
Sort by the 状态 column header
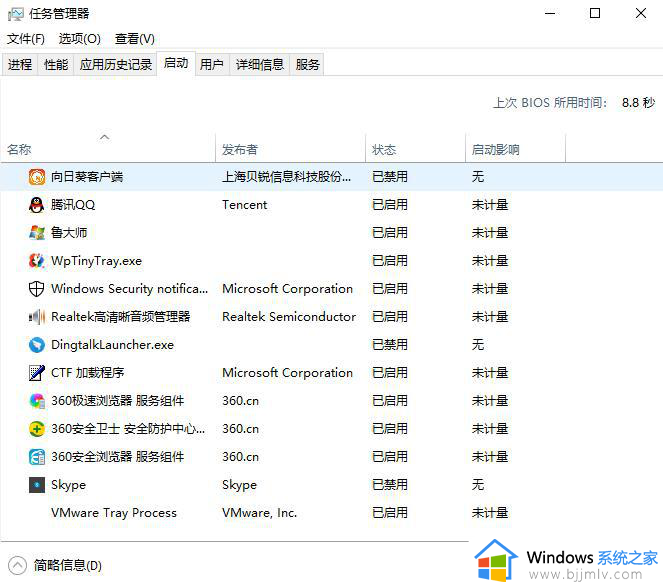point(384,150)
